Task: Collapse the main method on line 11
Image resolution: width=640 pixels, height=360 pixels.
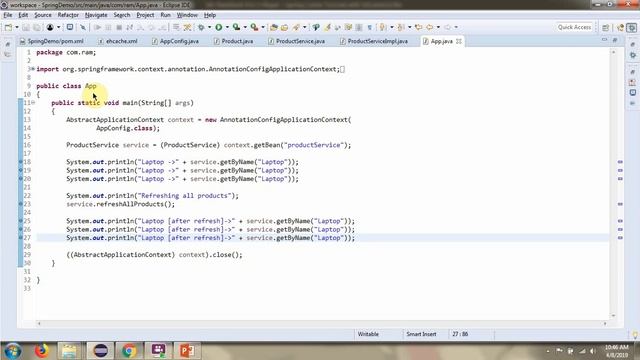Action: coord(33,103)
